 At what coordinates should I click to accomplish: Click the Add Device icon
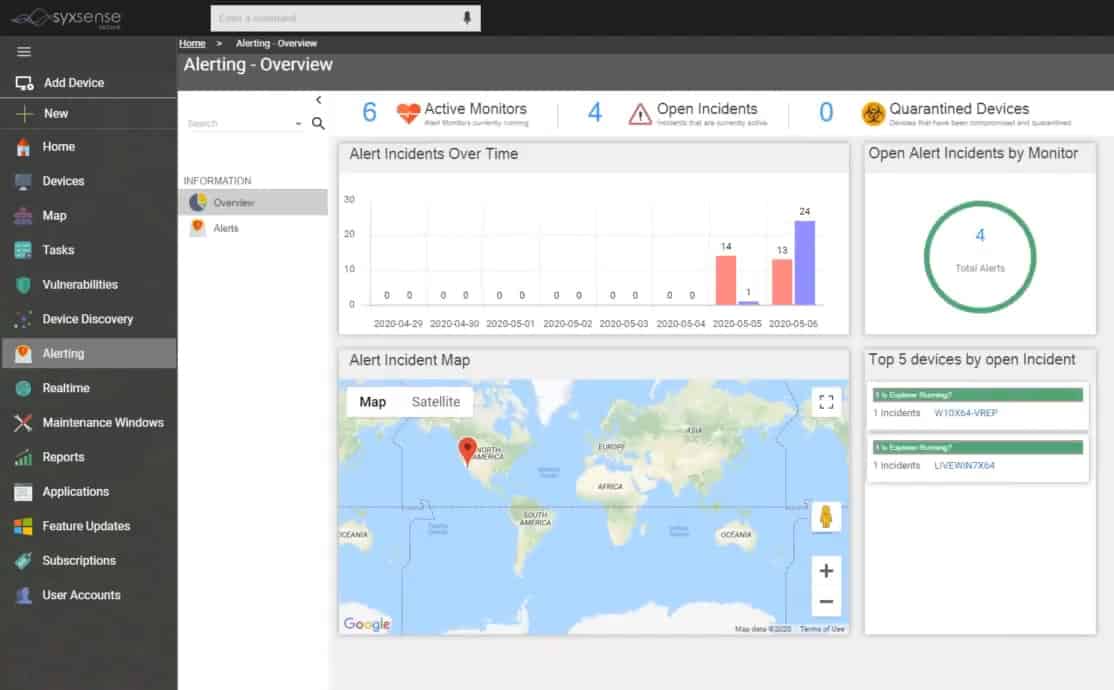click(24, 83)
